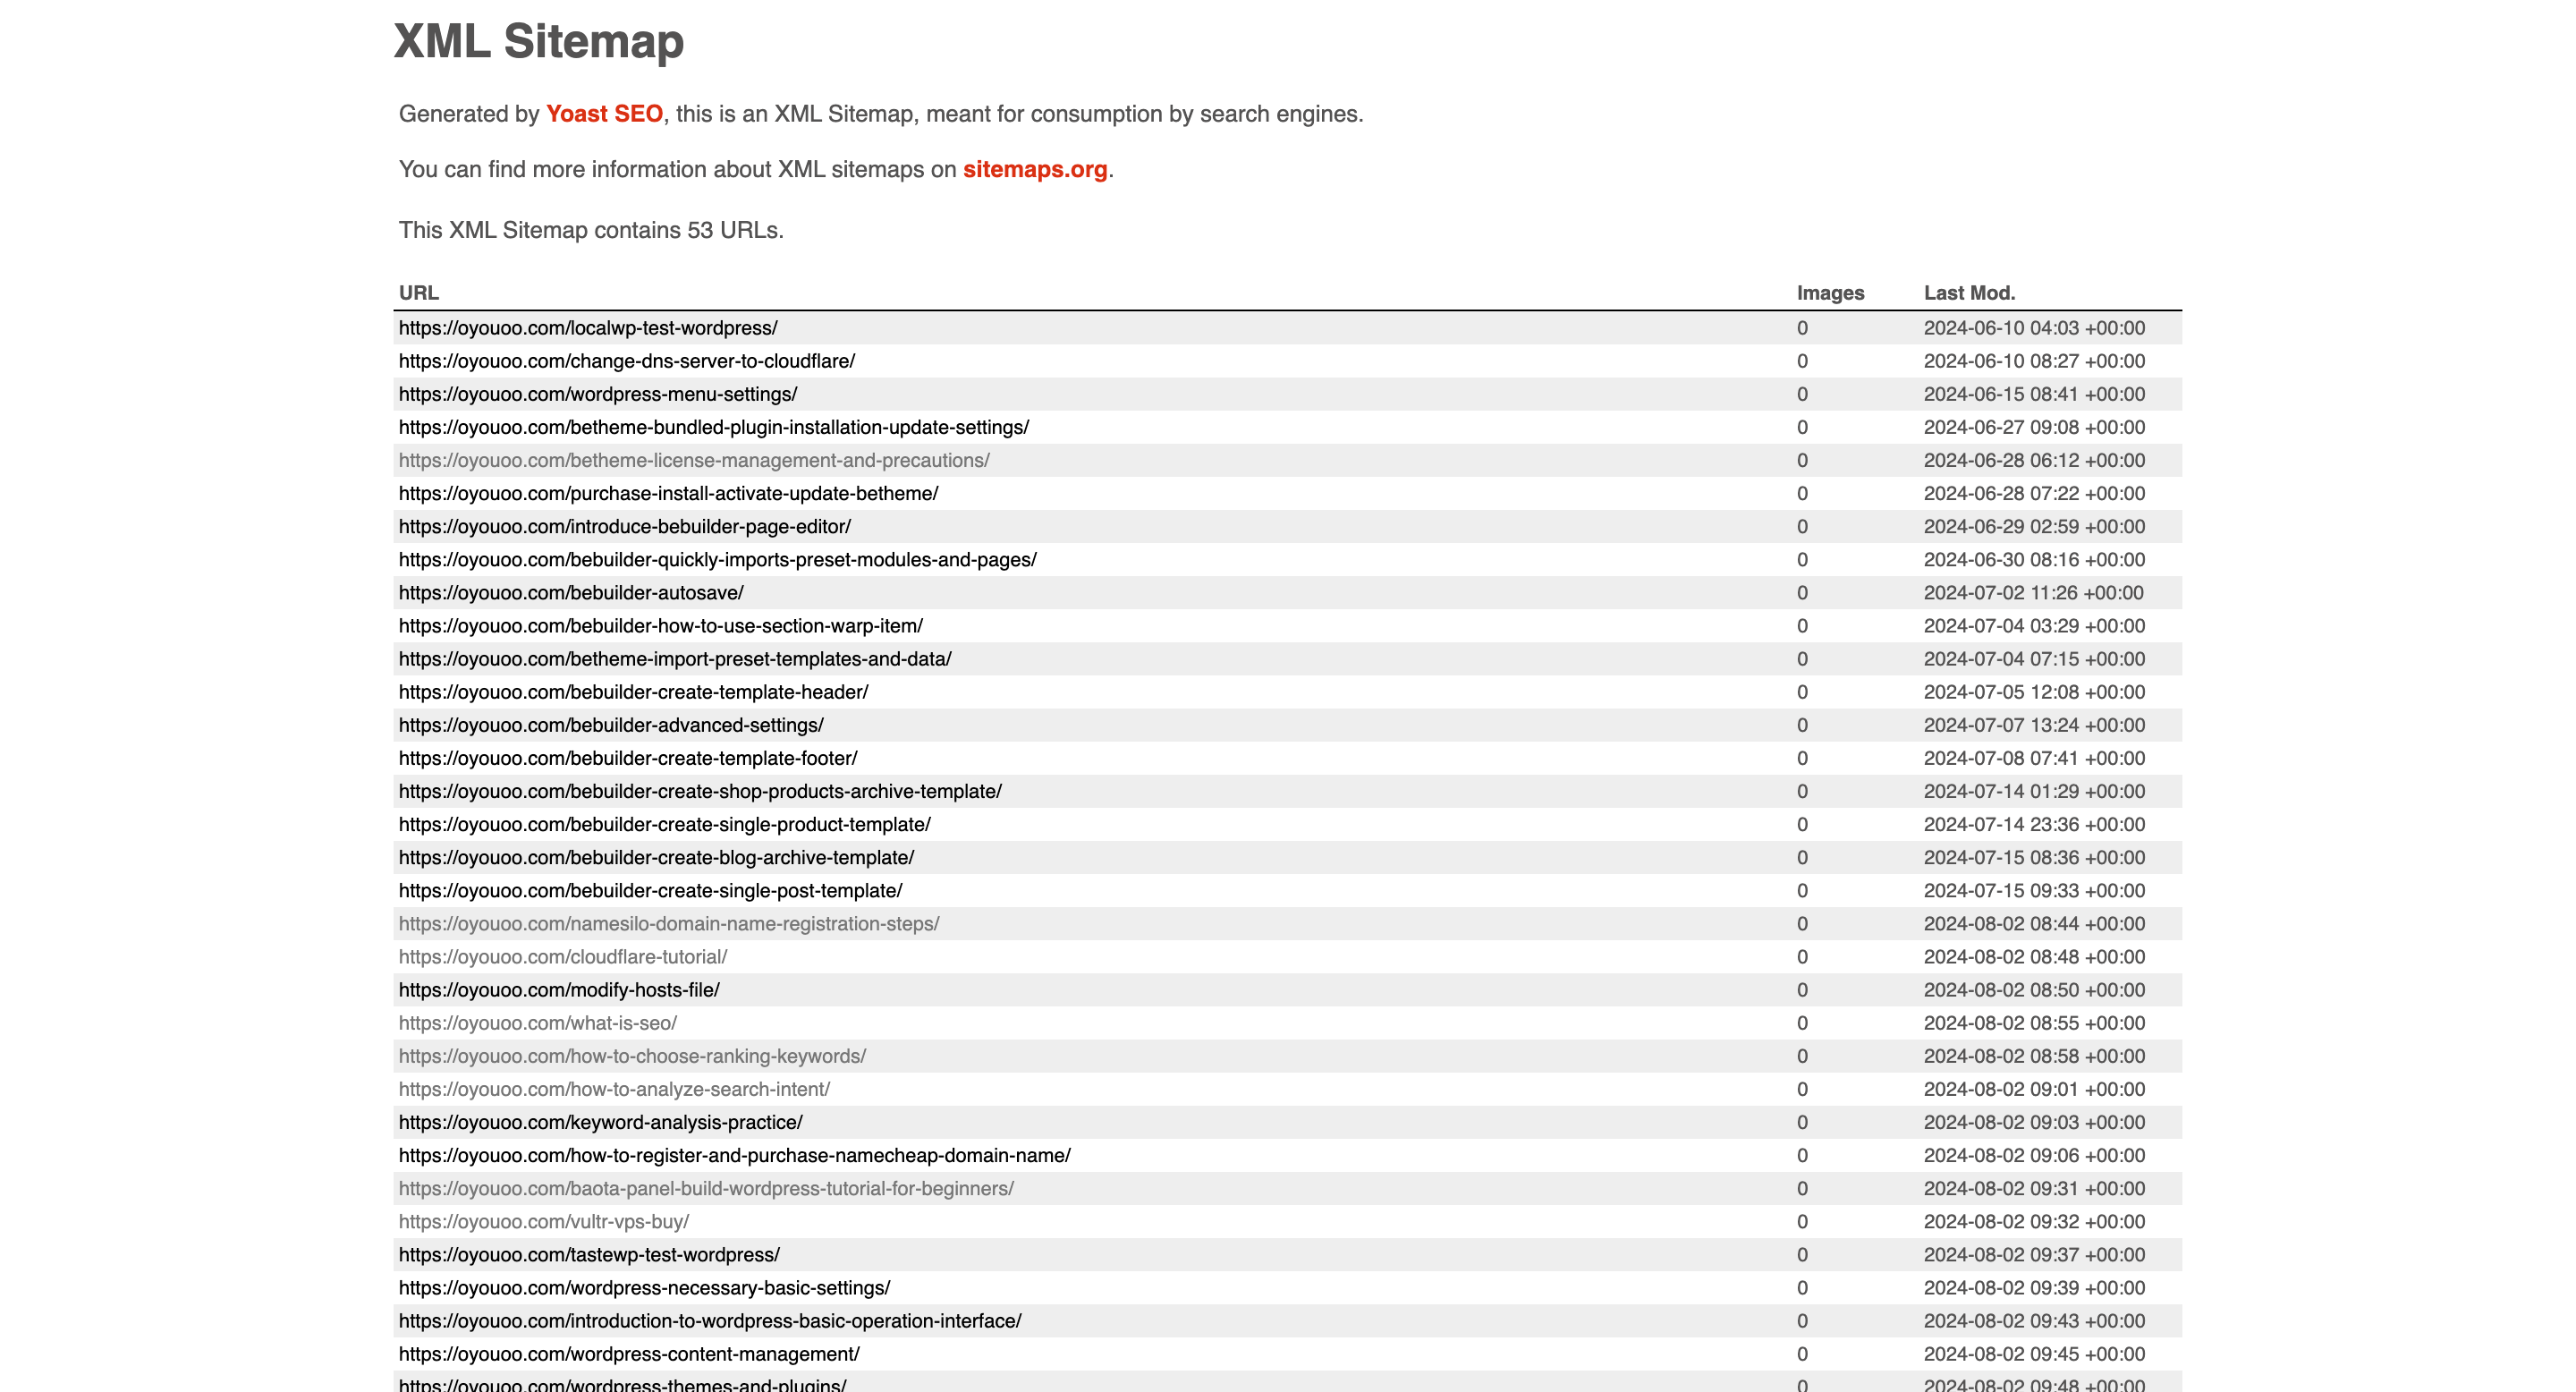Open how-to-analyze-search-intent link

(614, 1089)
